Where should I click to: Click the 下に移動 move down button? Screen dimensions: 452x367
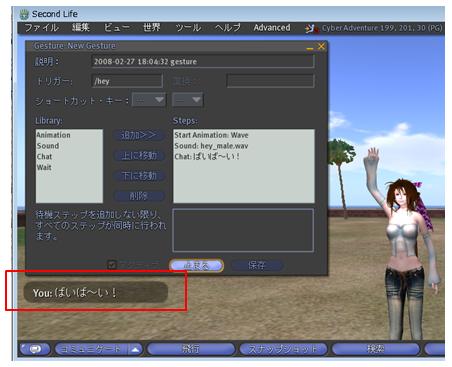click(x=139, y=176)
